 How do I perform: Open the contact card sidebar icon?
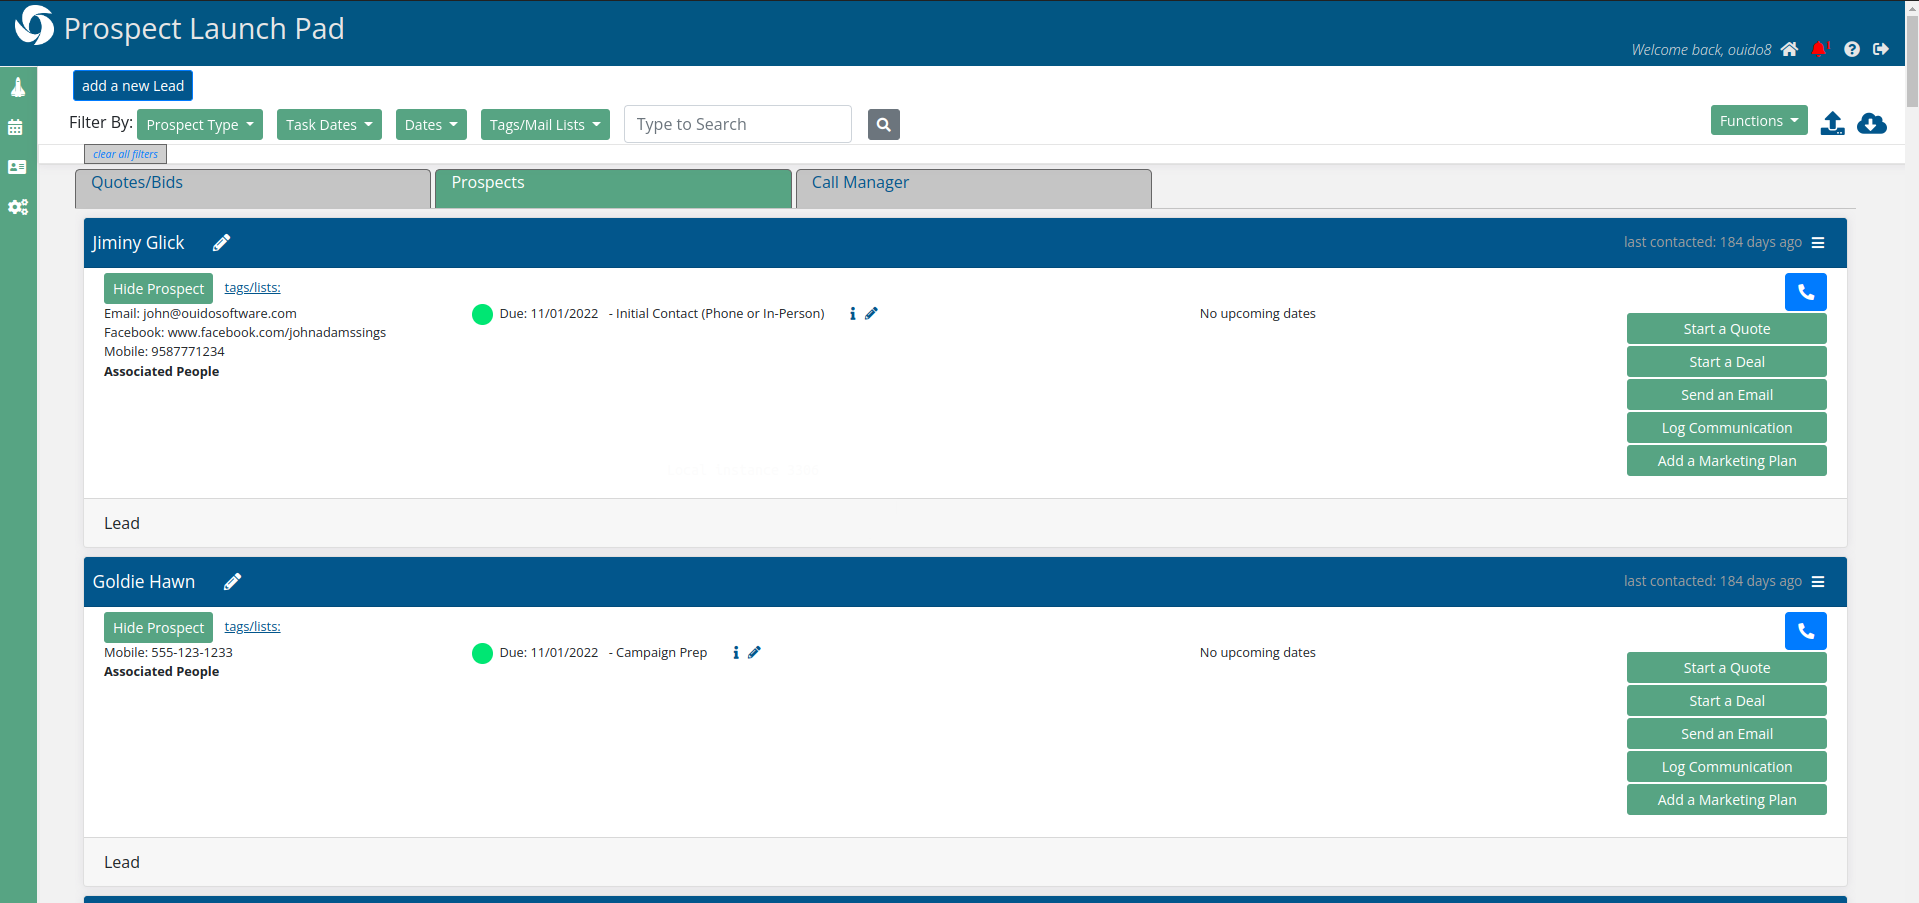click(x=17, y=167)
